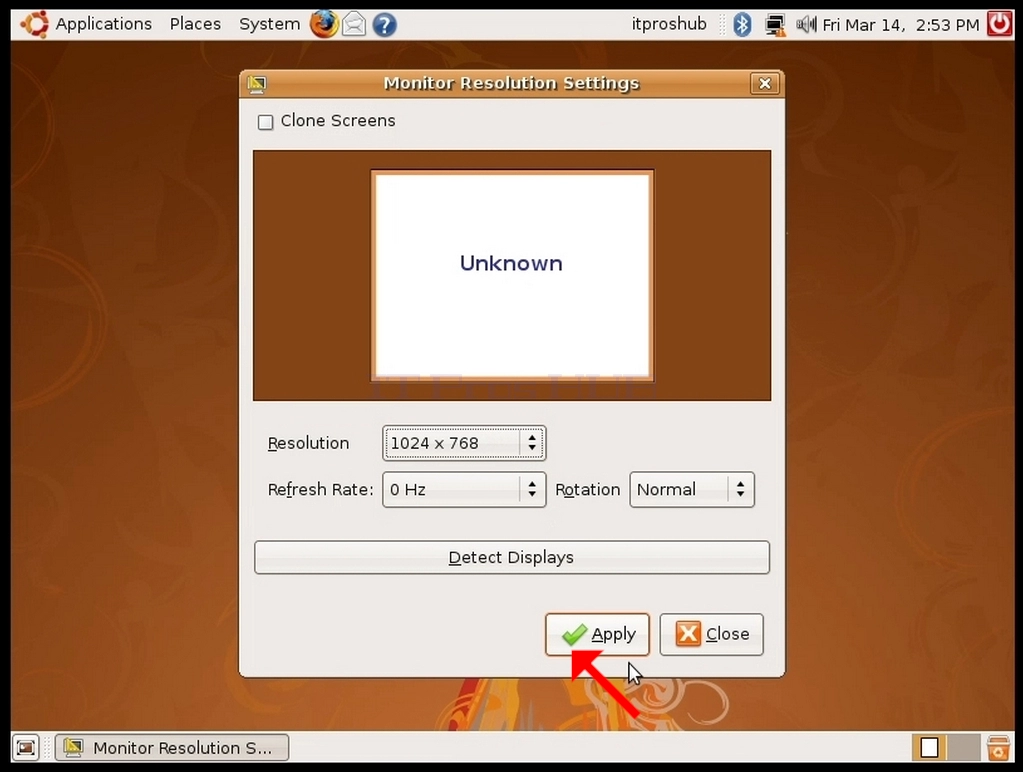The image size is (1023, 772).
Task: Launch Firefox from the top panel
Action: point(324,25)
